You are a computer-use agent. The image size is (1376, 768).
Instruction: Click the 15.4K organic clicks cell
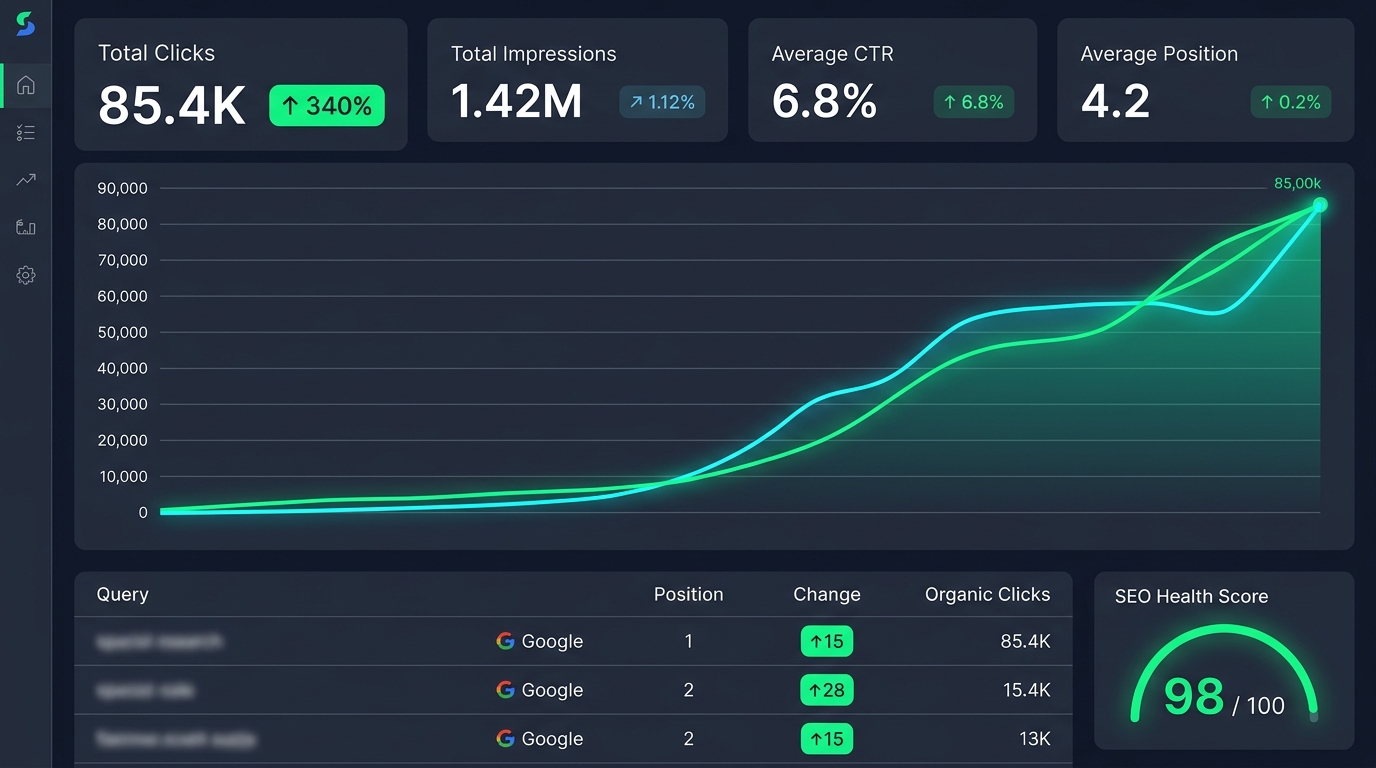[x=1025, y=690]
